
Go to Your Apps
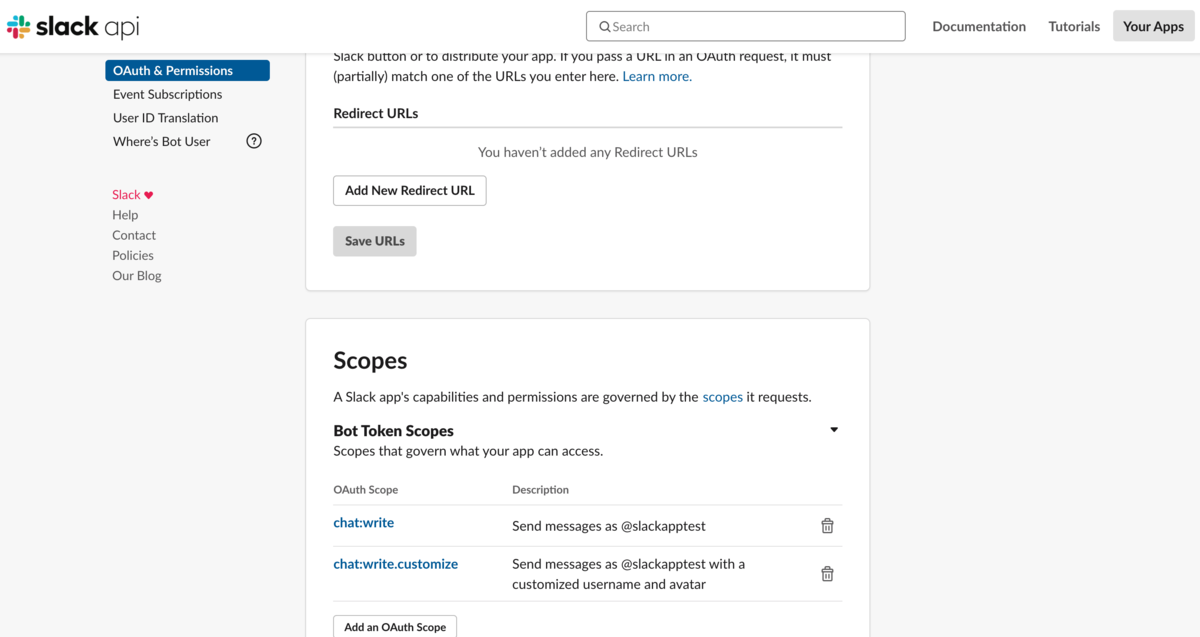click(x=1153, y=26)
